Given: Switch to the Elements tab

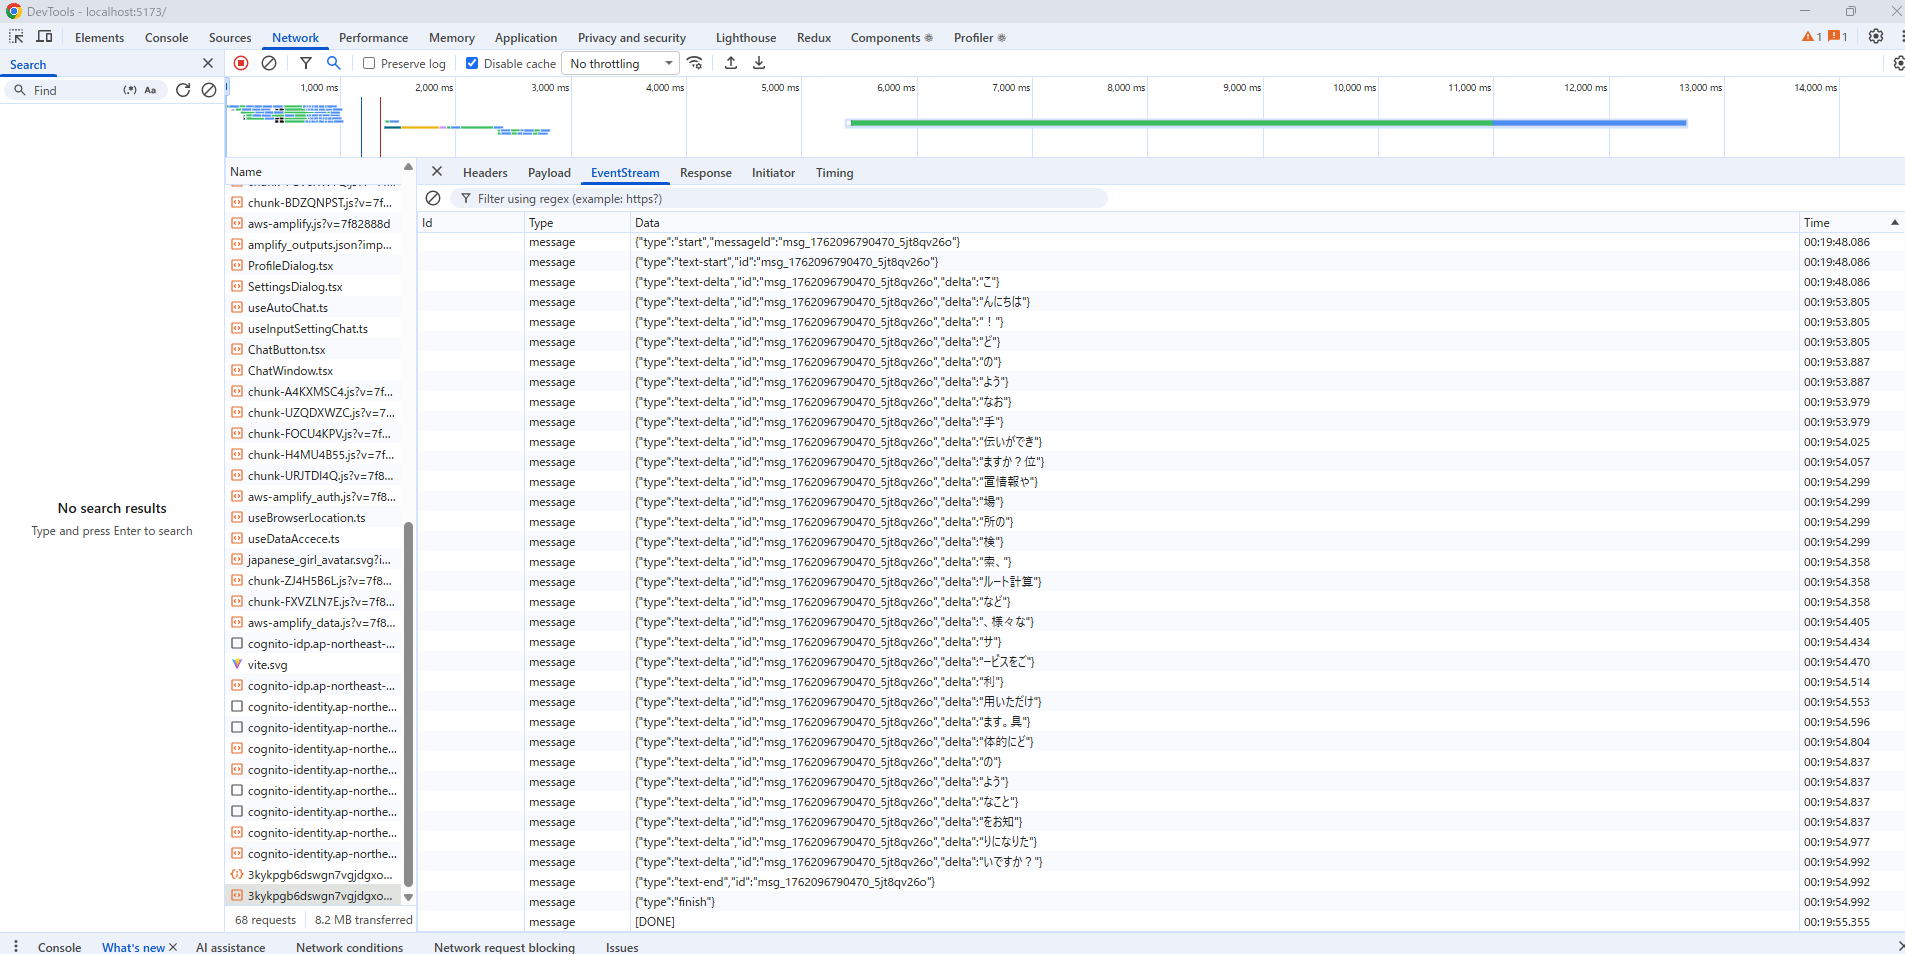Looking at the screenshot, I should coord(99,38).
